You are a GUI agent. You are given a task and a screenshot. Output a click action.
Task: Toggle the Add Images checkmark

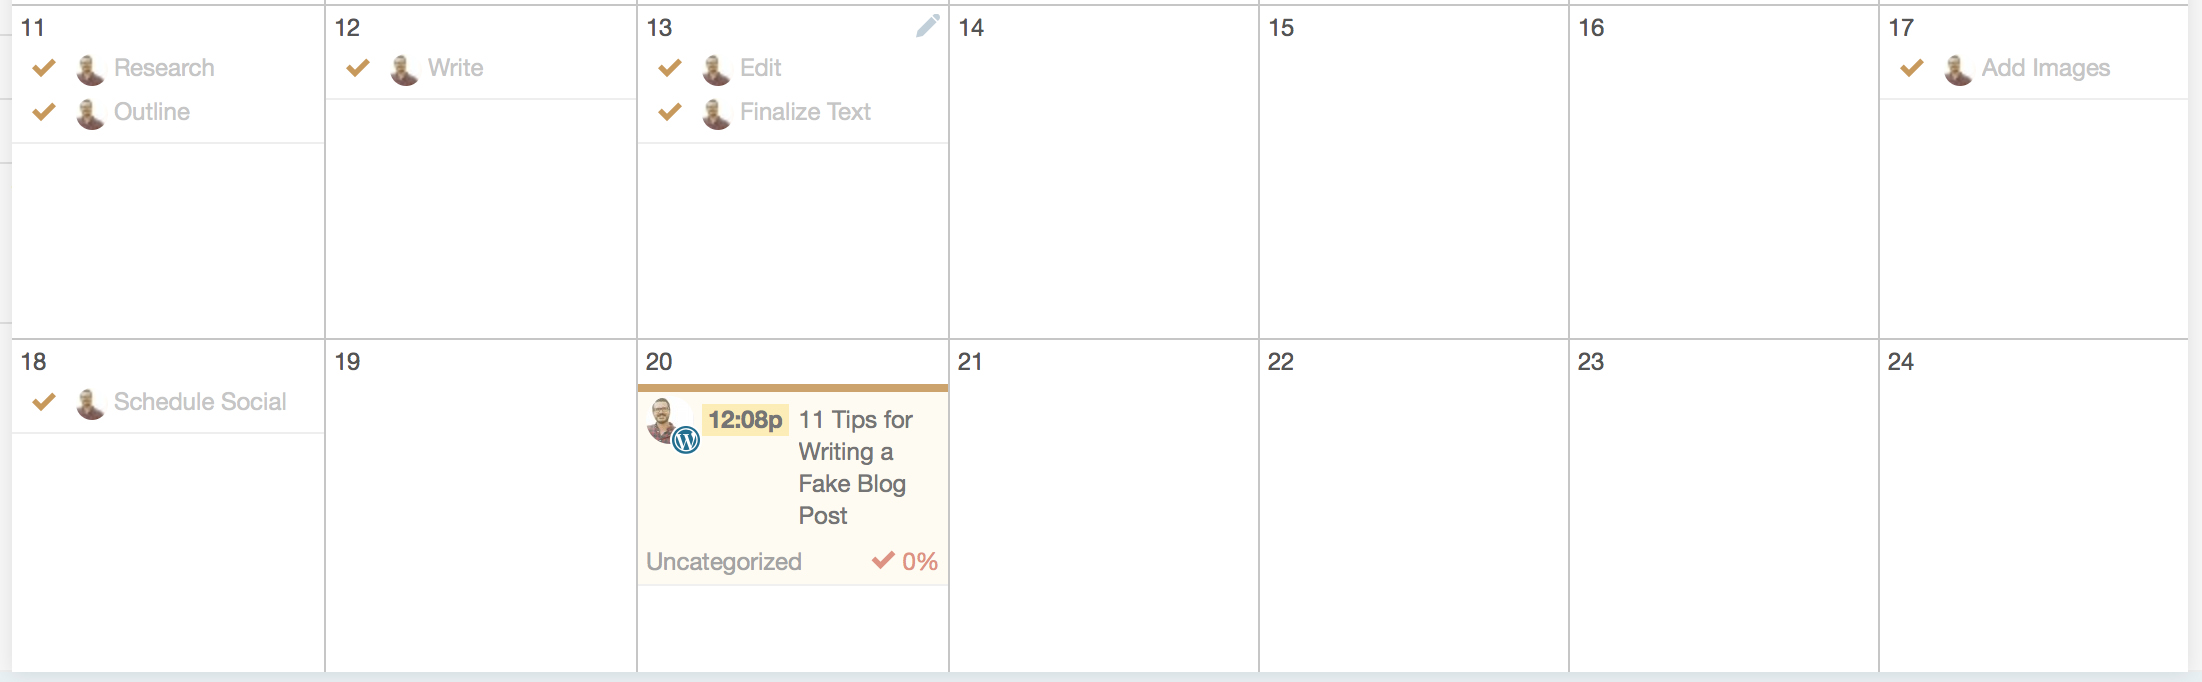click(x=1912, y=68)
